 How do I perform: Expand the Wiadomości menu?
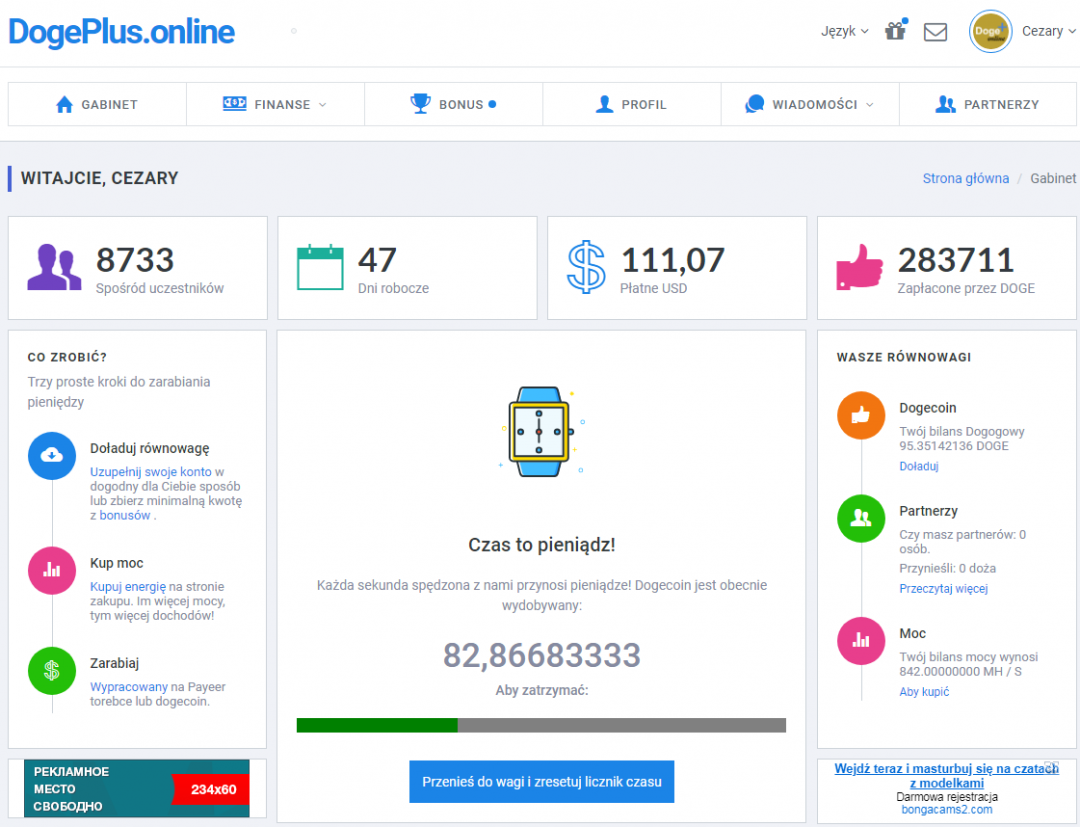[x=809, y=104]
